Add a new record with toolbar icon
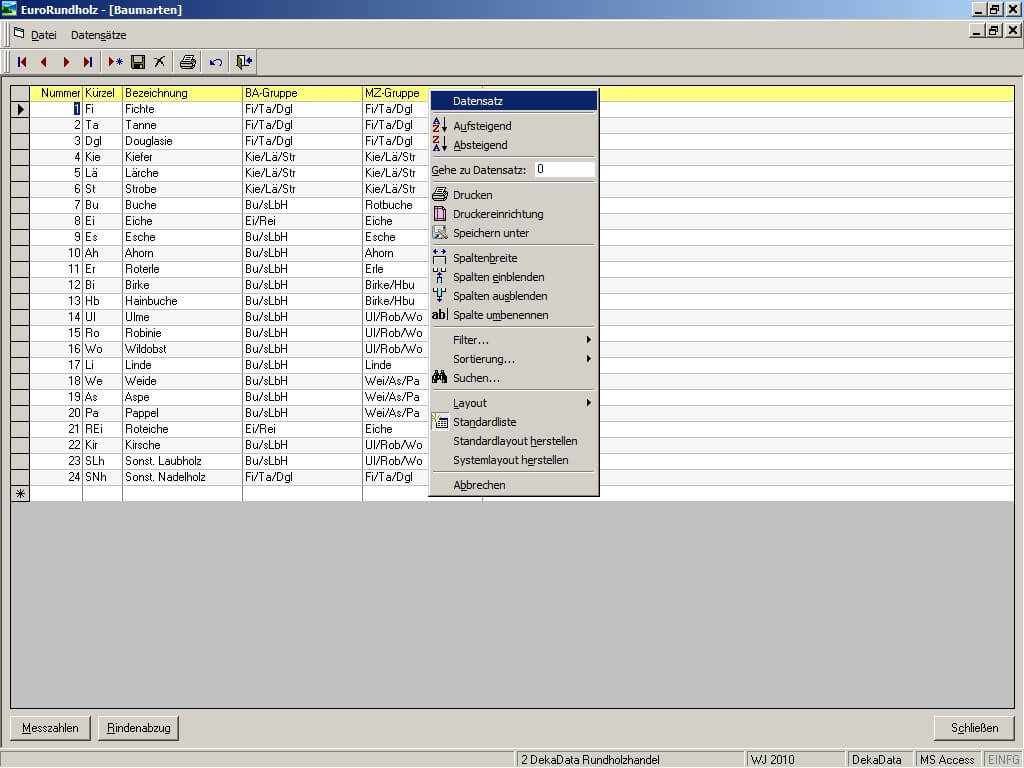 click(116, 62)
